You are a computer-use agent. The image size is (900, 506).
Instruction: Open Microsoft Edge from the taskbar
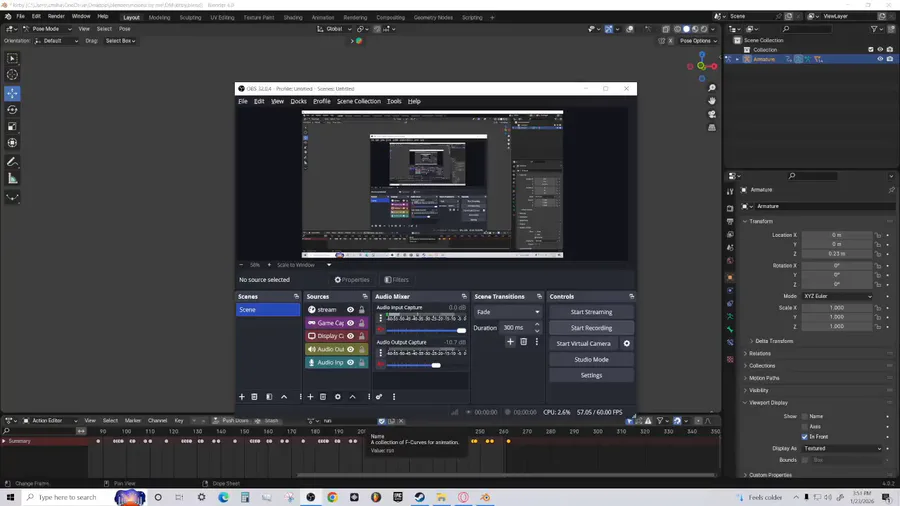(x=223, y=497)
